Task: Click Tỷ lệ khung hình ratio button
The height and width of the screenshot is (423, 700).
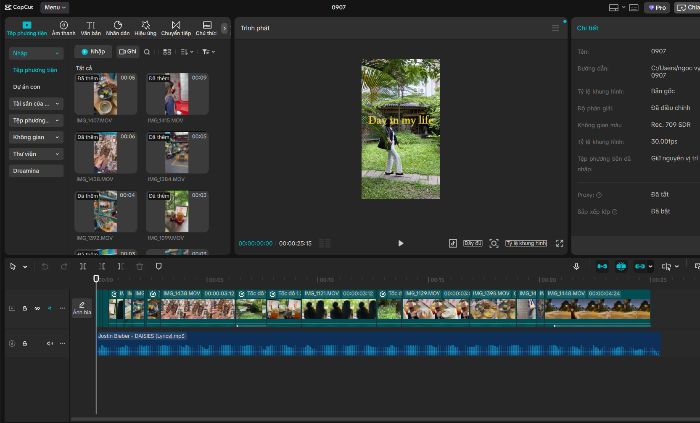Action: (x=526, y=243)
